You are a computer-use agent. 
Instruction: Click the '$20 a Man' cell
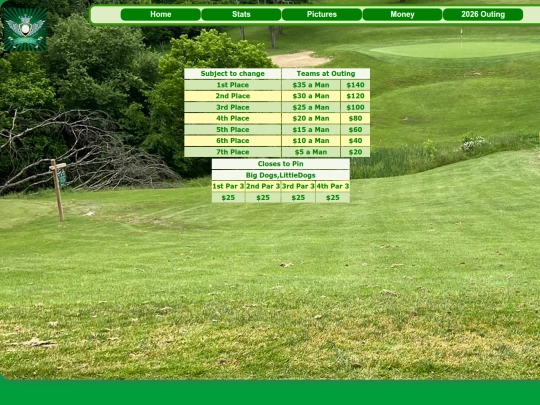pos(311,118)
